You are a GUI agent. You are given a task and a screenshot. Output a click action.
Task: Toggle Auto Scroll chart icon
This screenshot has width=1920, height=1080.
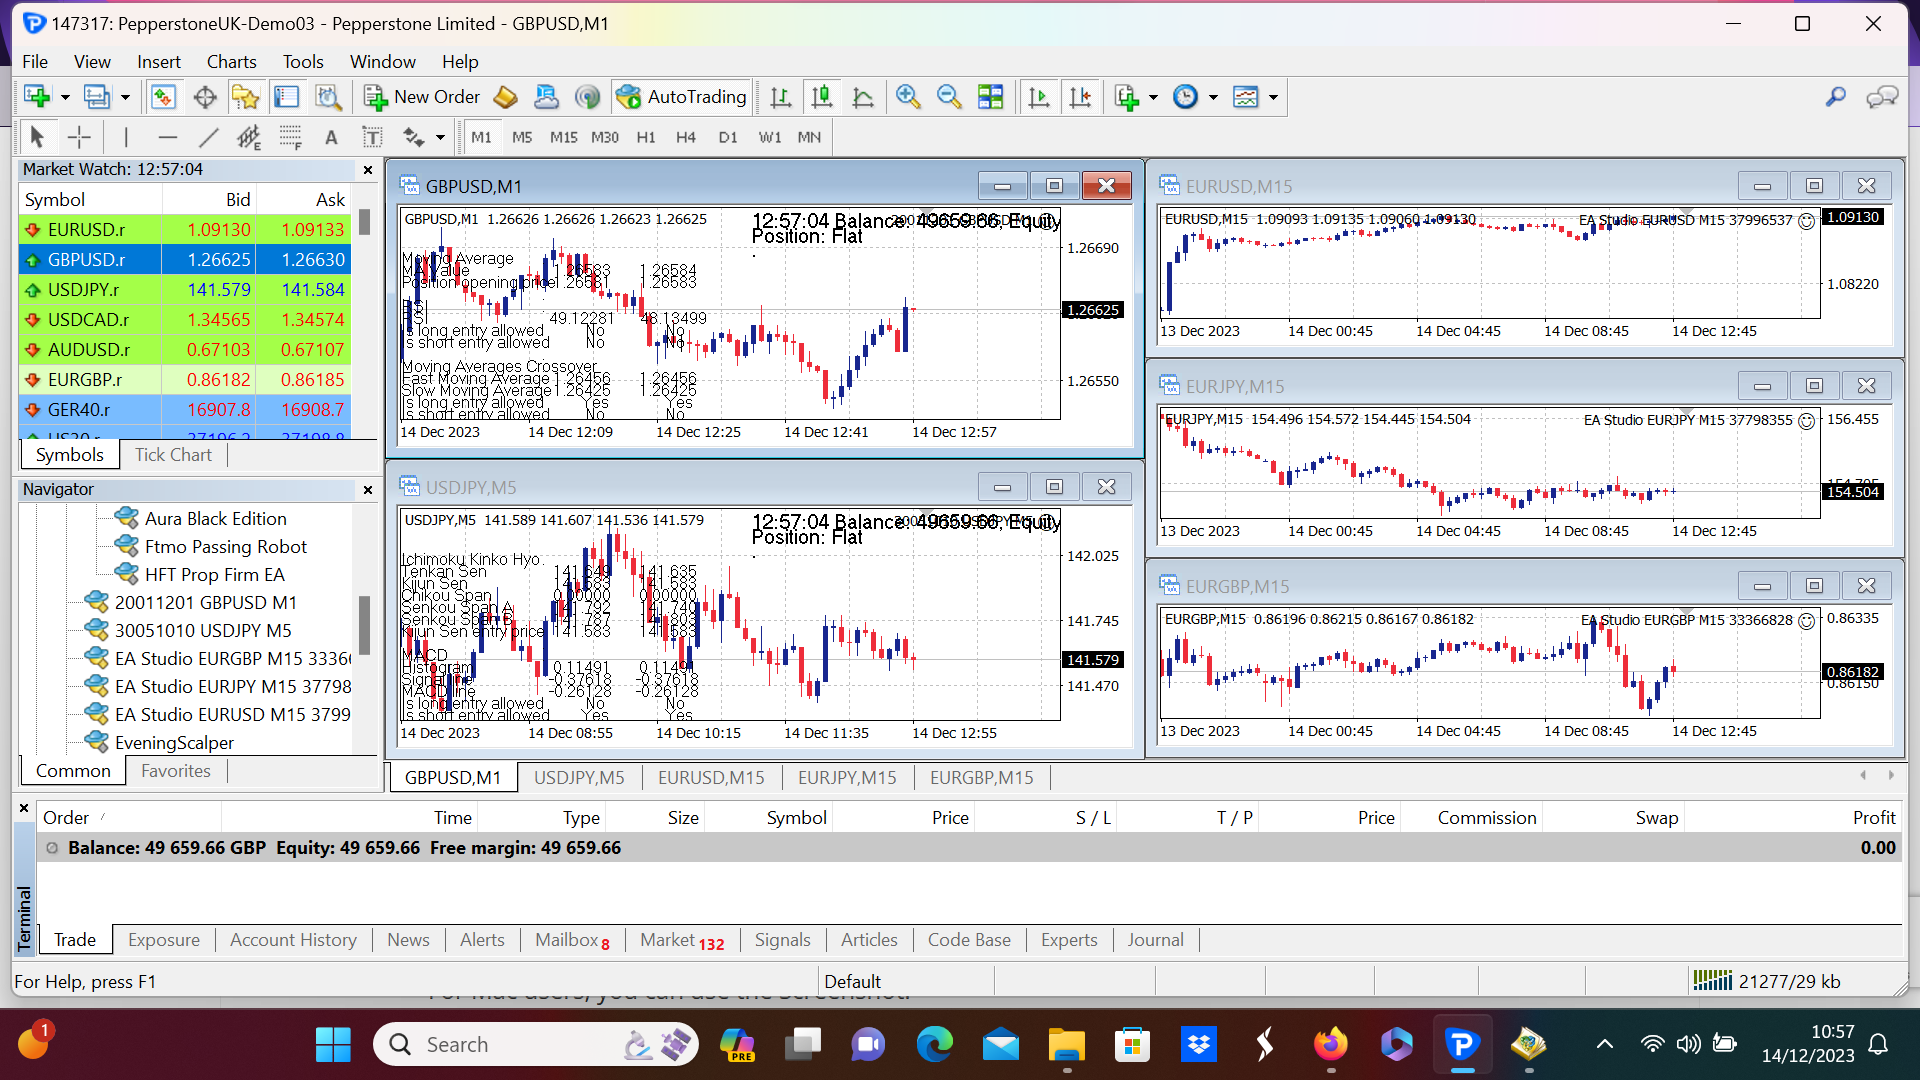pyautogui.click(x=1039, y=97)
